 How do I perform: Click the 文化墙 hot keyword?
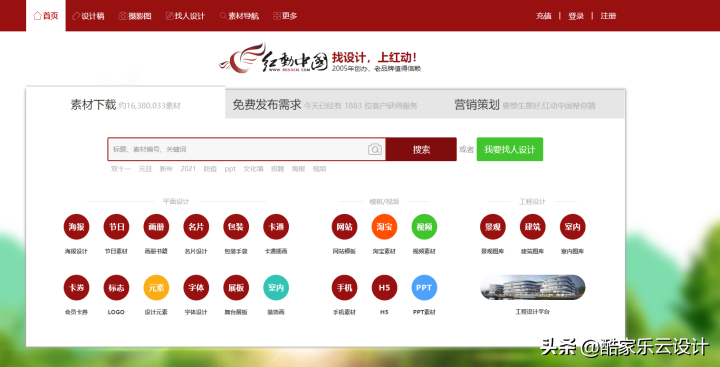[x=253, y=169]
